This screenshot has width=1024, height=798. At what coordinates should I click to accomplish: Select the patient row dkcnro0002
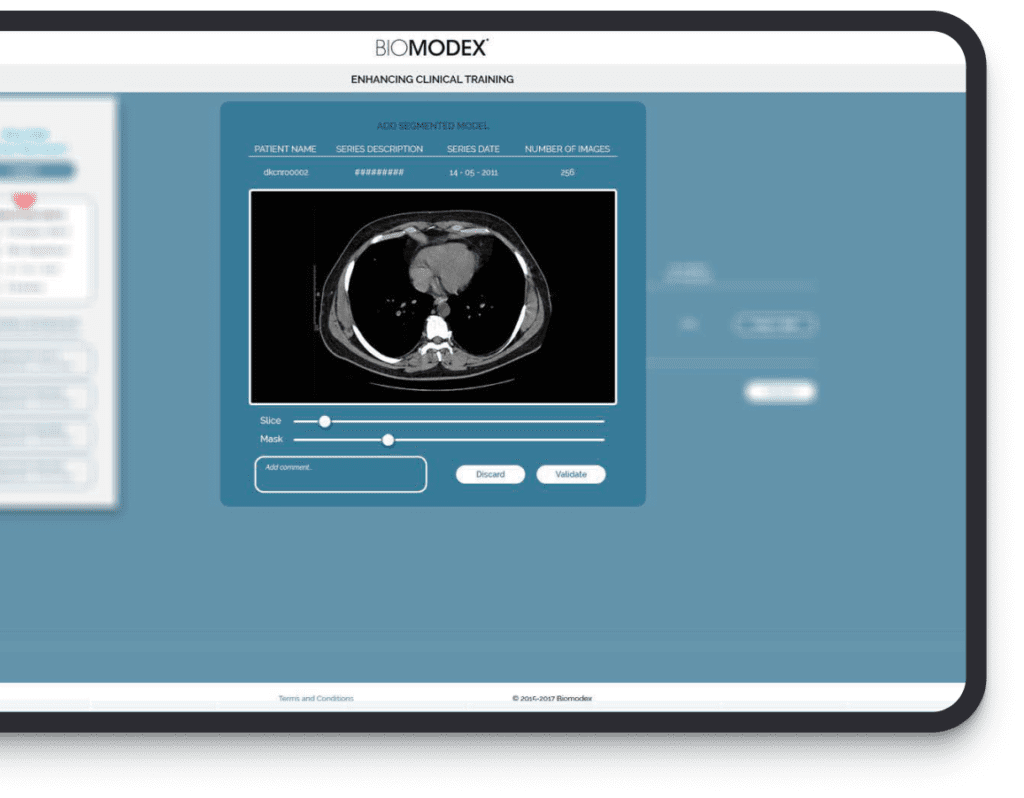pyautogui.click(x=285, y=171)
